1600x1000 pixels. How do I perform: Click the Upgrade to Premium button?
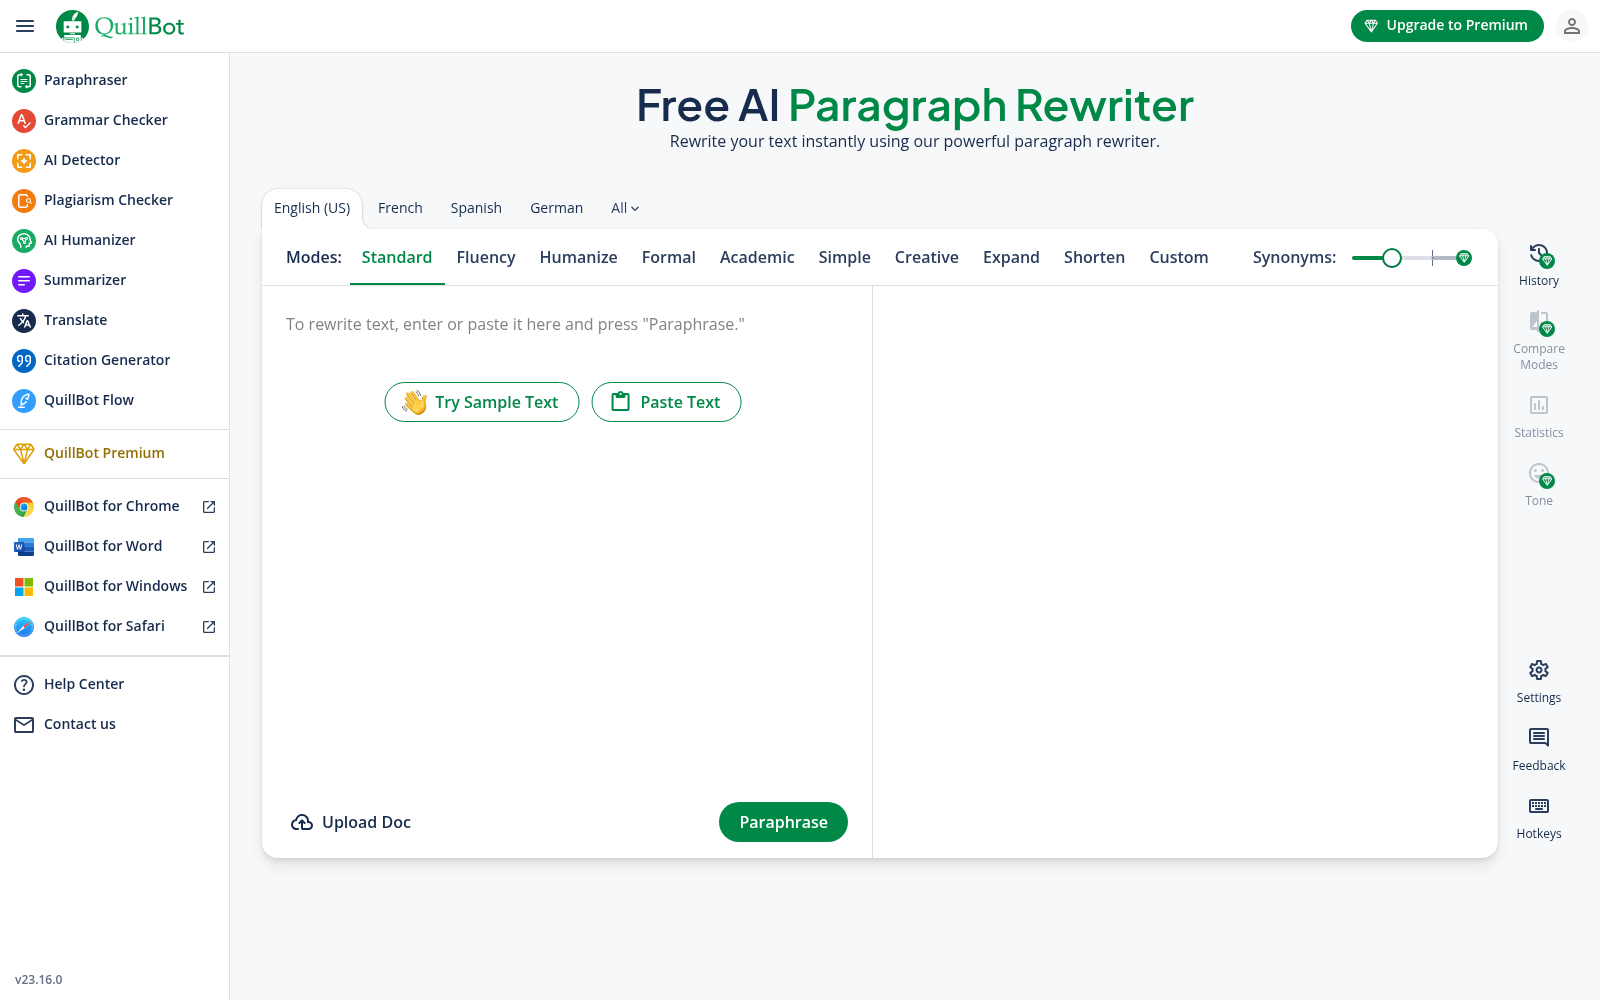pos(1446,26)
